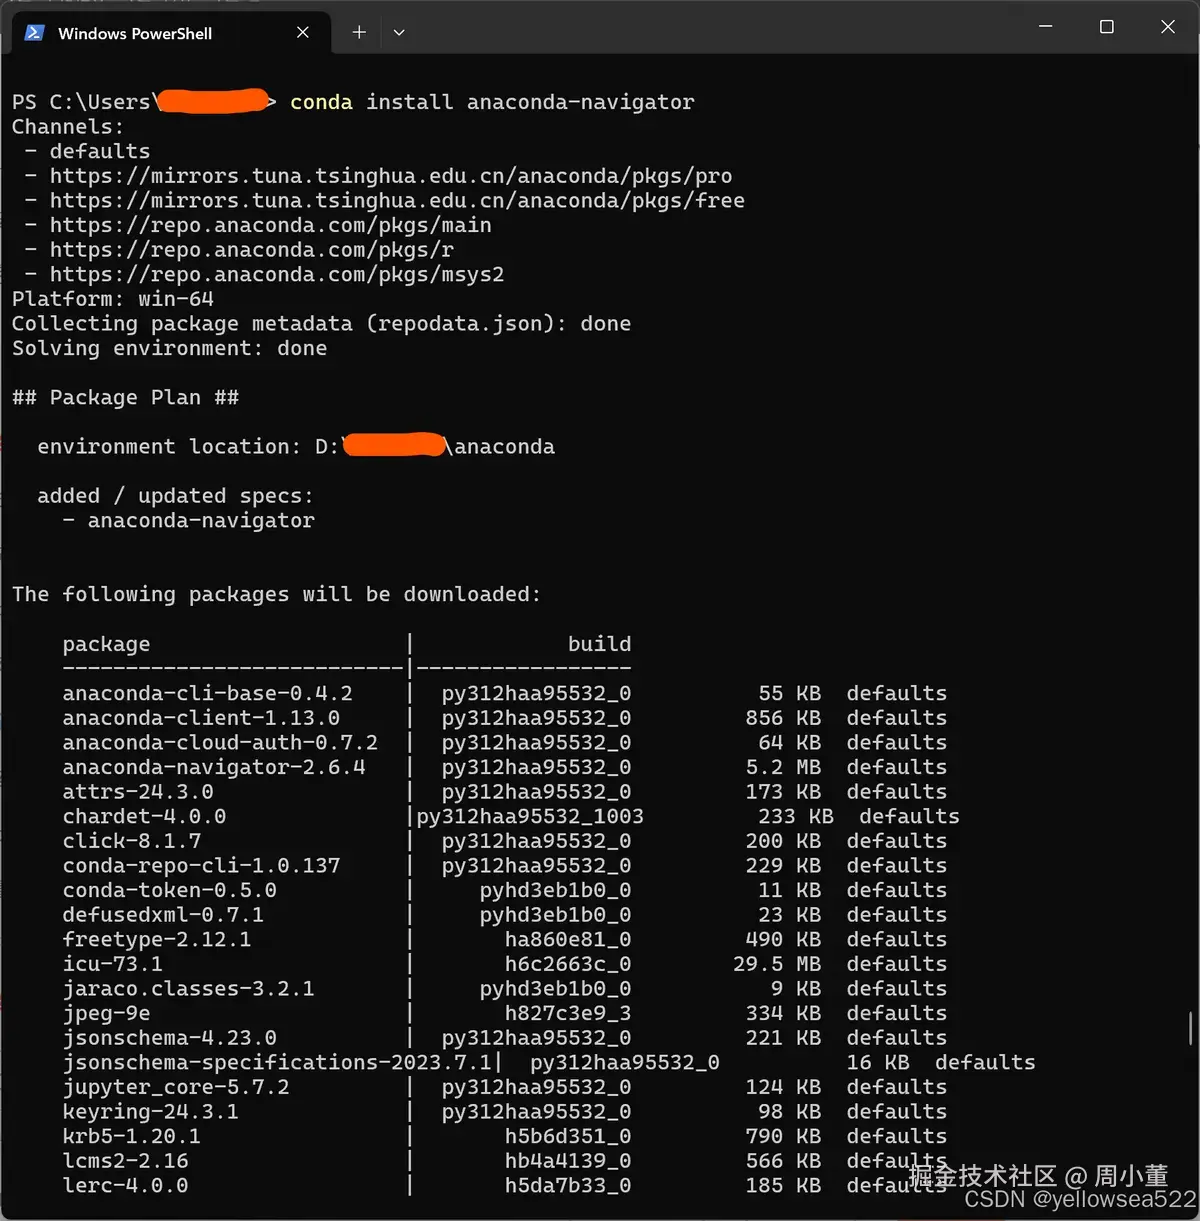The width and height of the screenshot is (1200, 1221).
Task: Click the PowerShell icon in the tab
Action: 34,33
